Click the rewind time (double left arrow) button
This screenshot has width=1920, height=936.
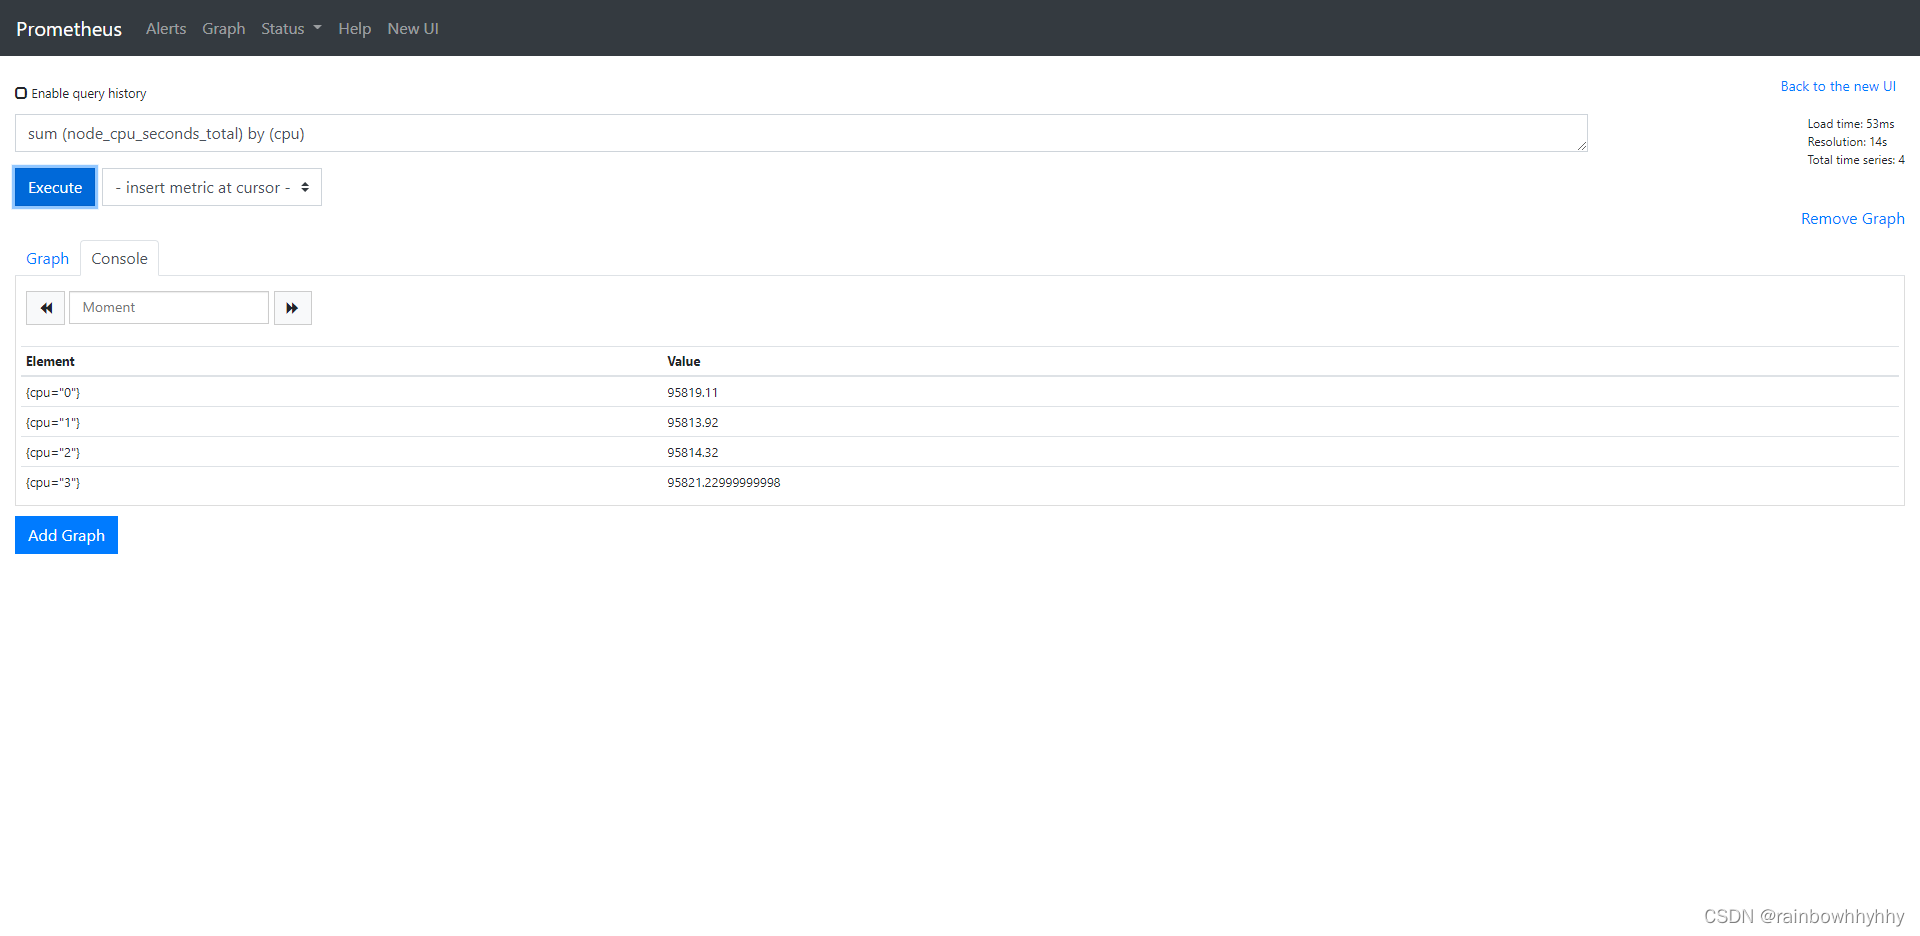[45, 308]
